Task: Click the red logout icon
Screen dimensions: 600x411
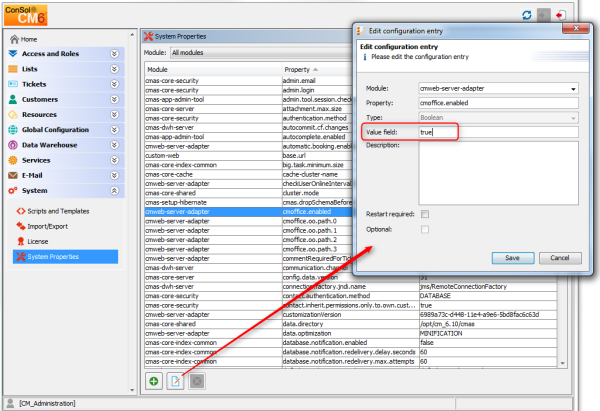Action: (560, 15)
